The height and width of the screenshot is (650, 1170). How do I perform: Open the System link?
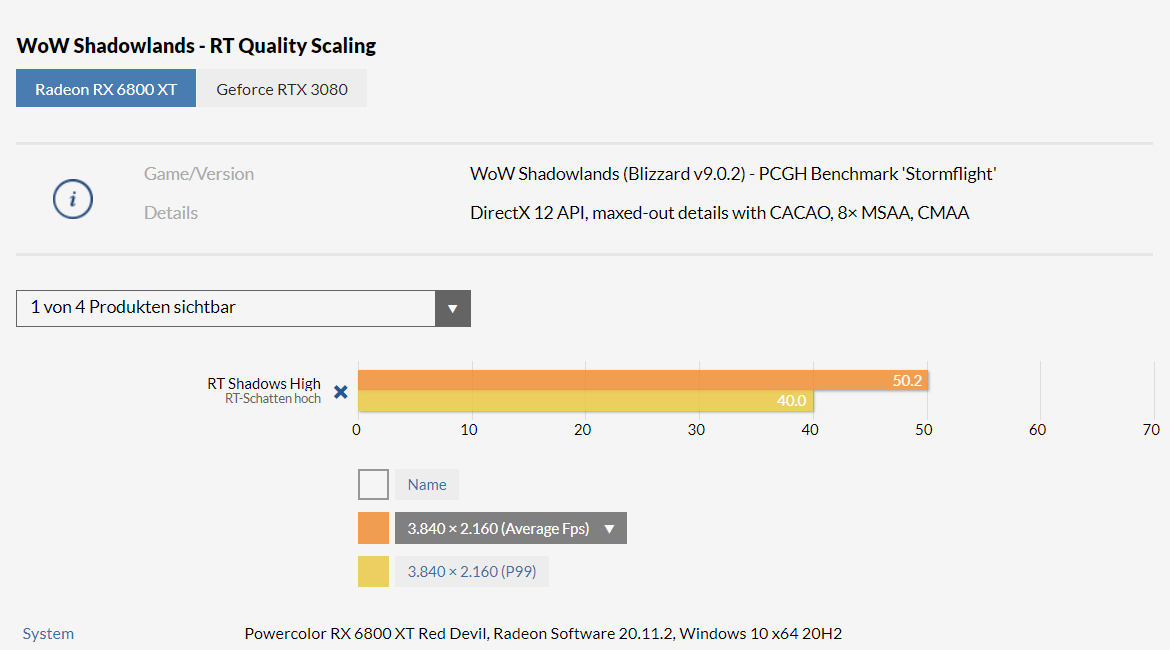click(x=48, y=634)
